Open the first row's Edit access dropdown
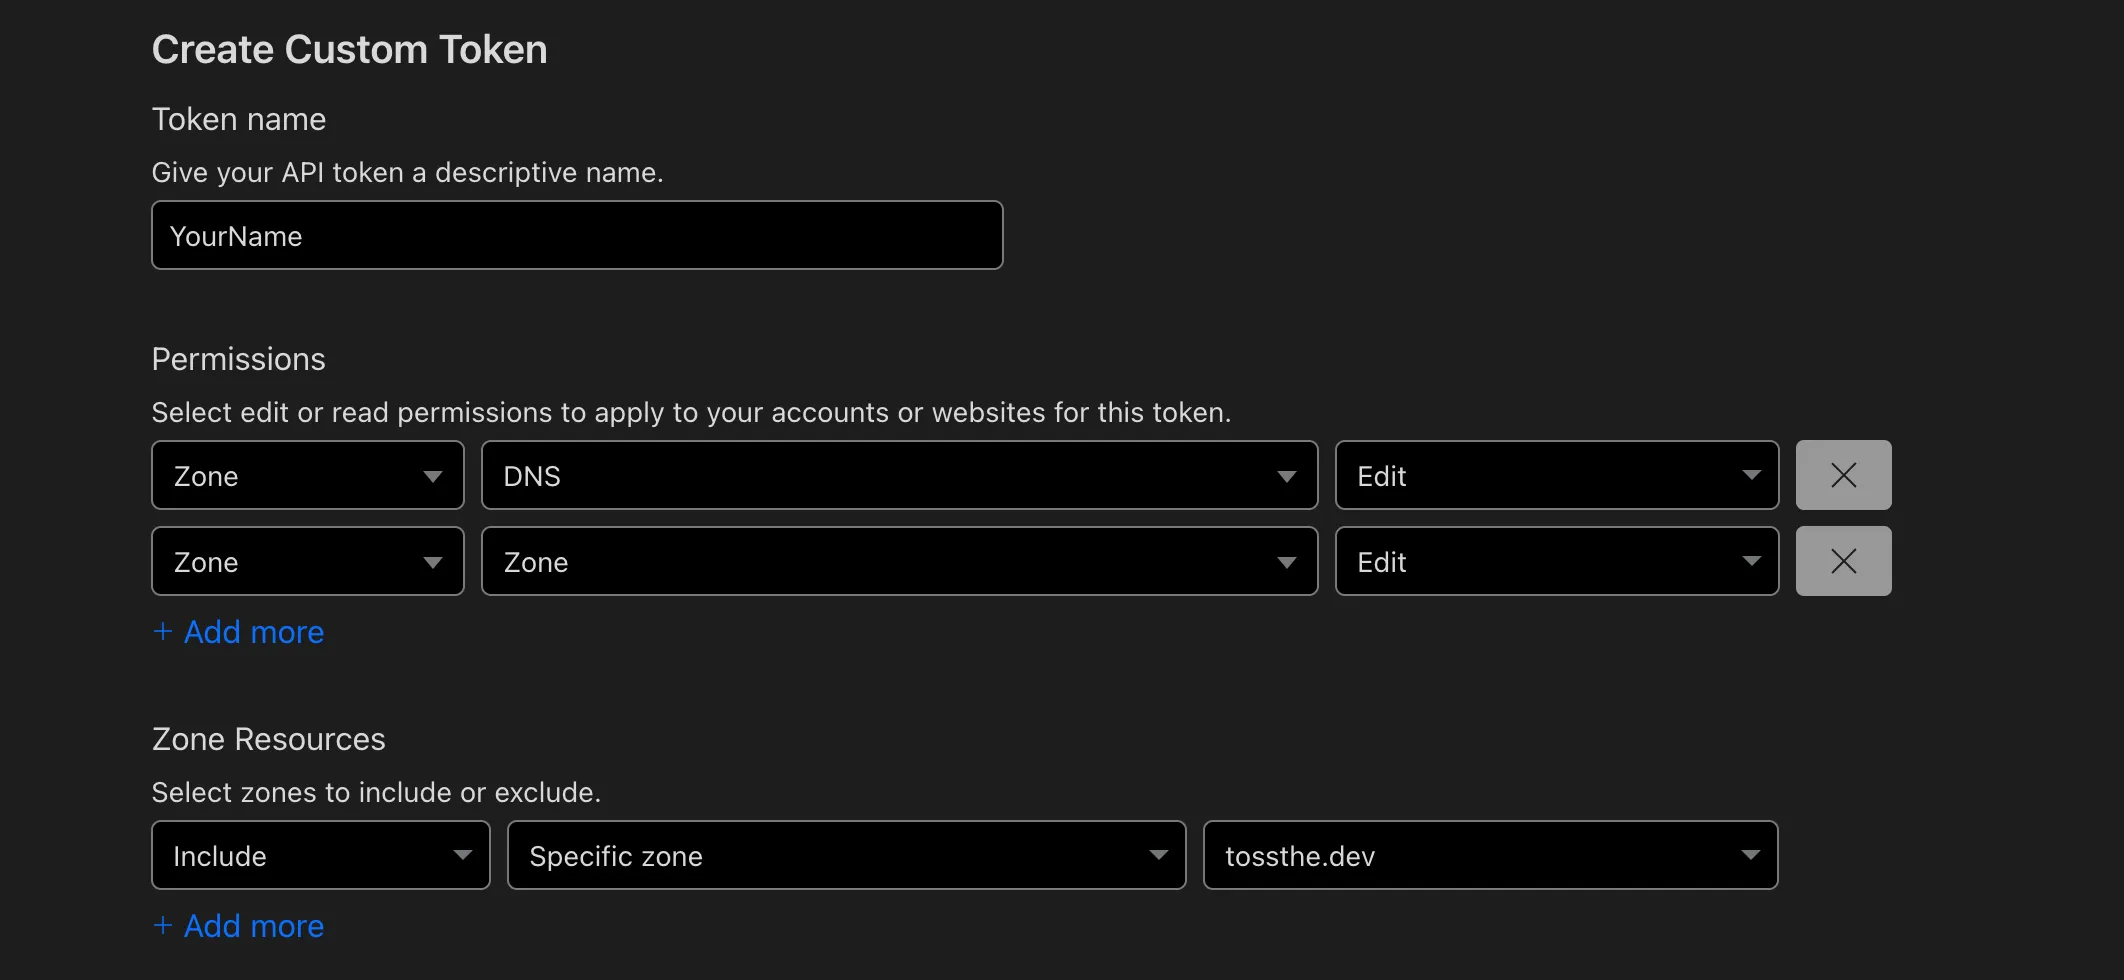 pos(1556,475)
